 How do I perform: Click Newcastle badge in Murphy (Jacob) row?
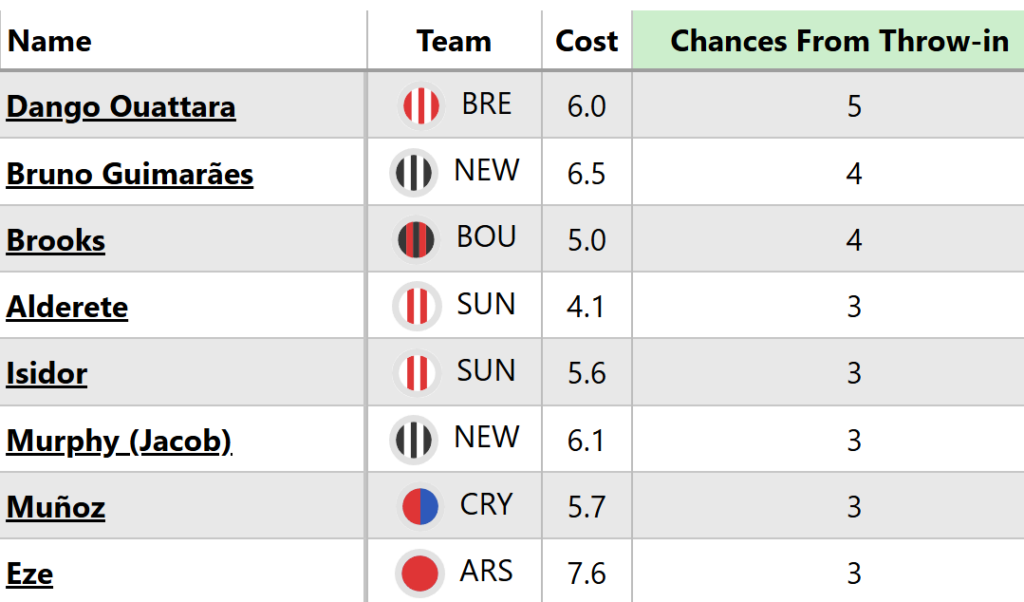tap(413, 440)
